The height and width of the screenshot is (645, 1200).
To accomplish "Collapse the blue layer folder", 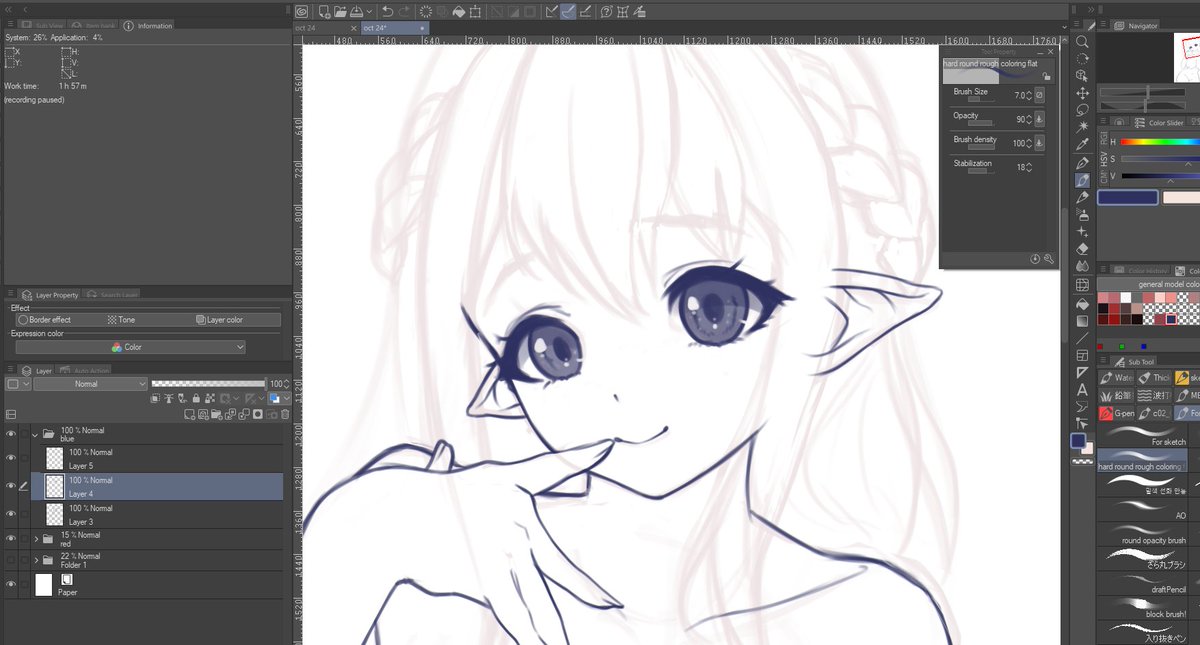I will pyautogui.click(x=36, y=435).
